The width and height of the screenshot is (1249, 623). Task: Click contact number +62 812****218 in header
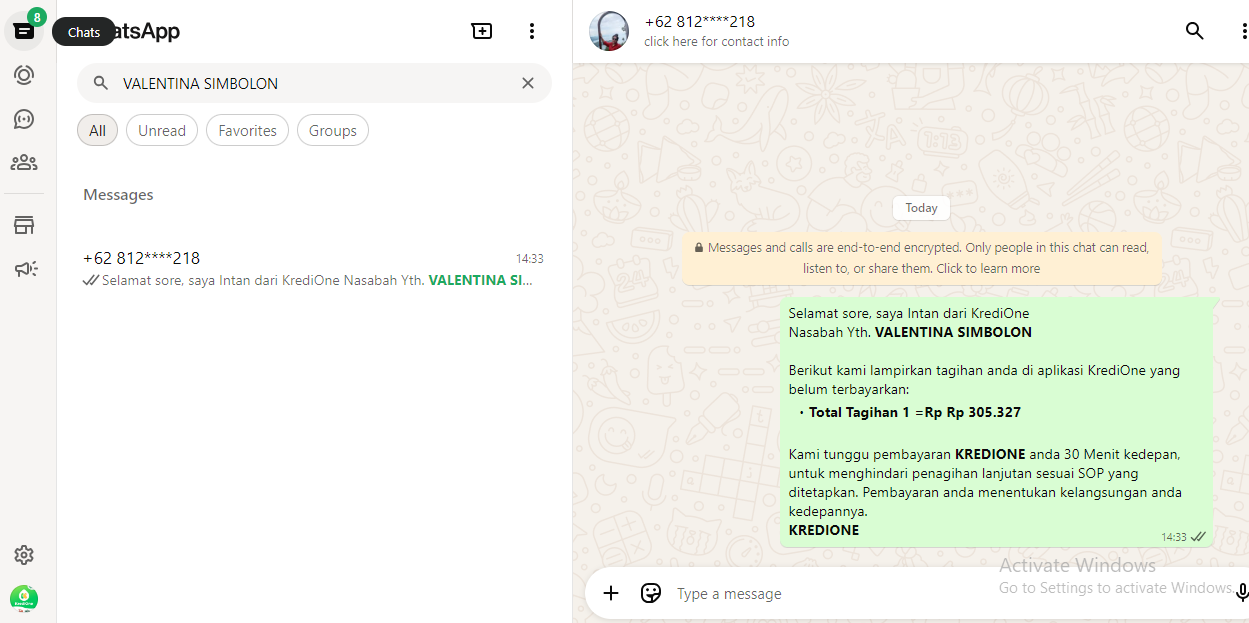click(x=699, y=21)
